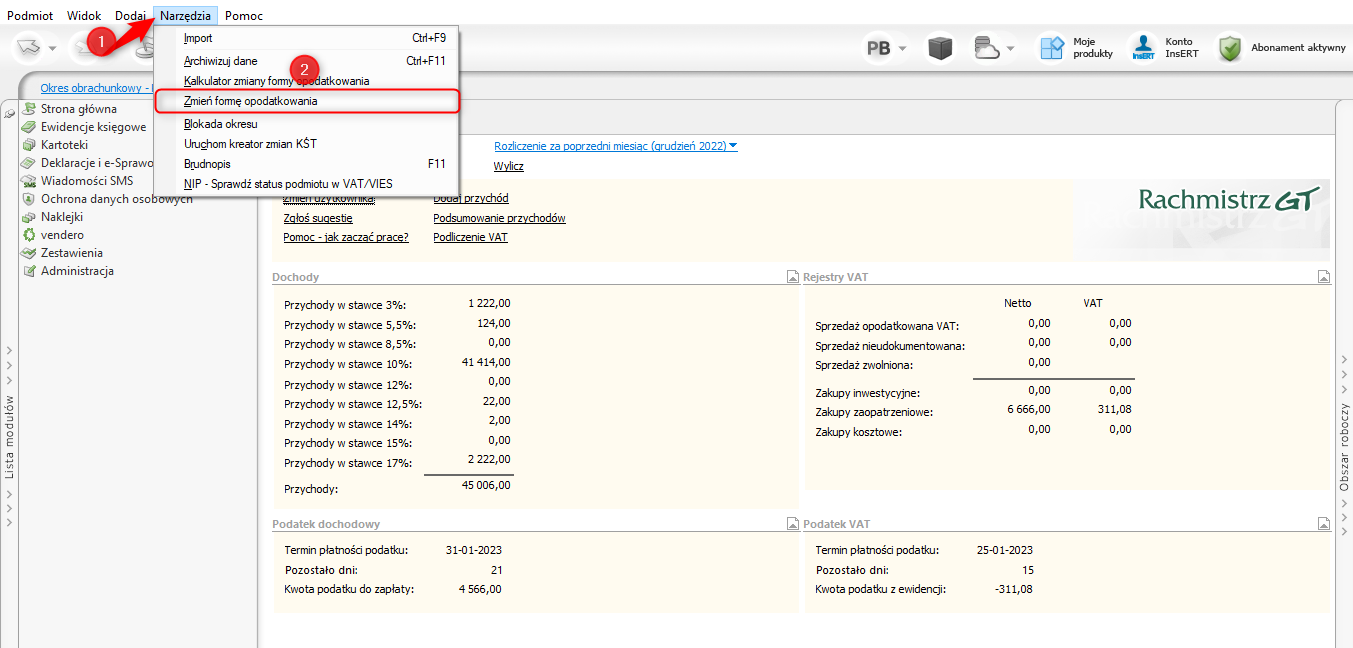Select Uruchom kreator zmian KŚT
The image size is (1353, 648).
[x=306, y=144]
